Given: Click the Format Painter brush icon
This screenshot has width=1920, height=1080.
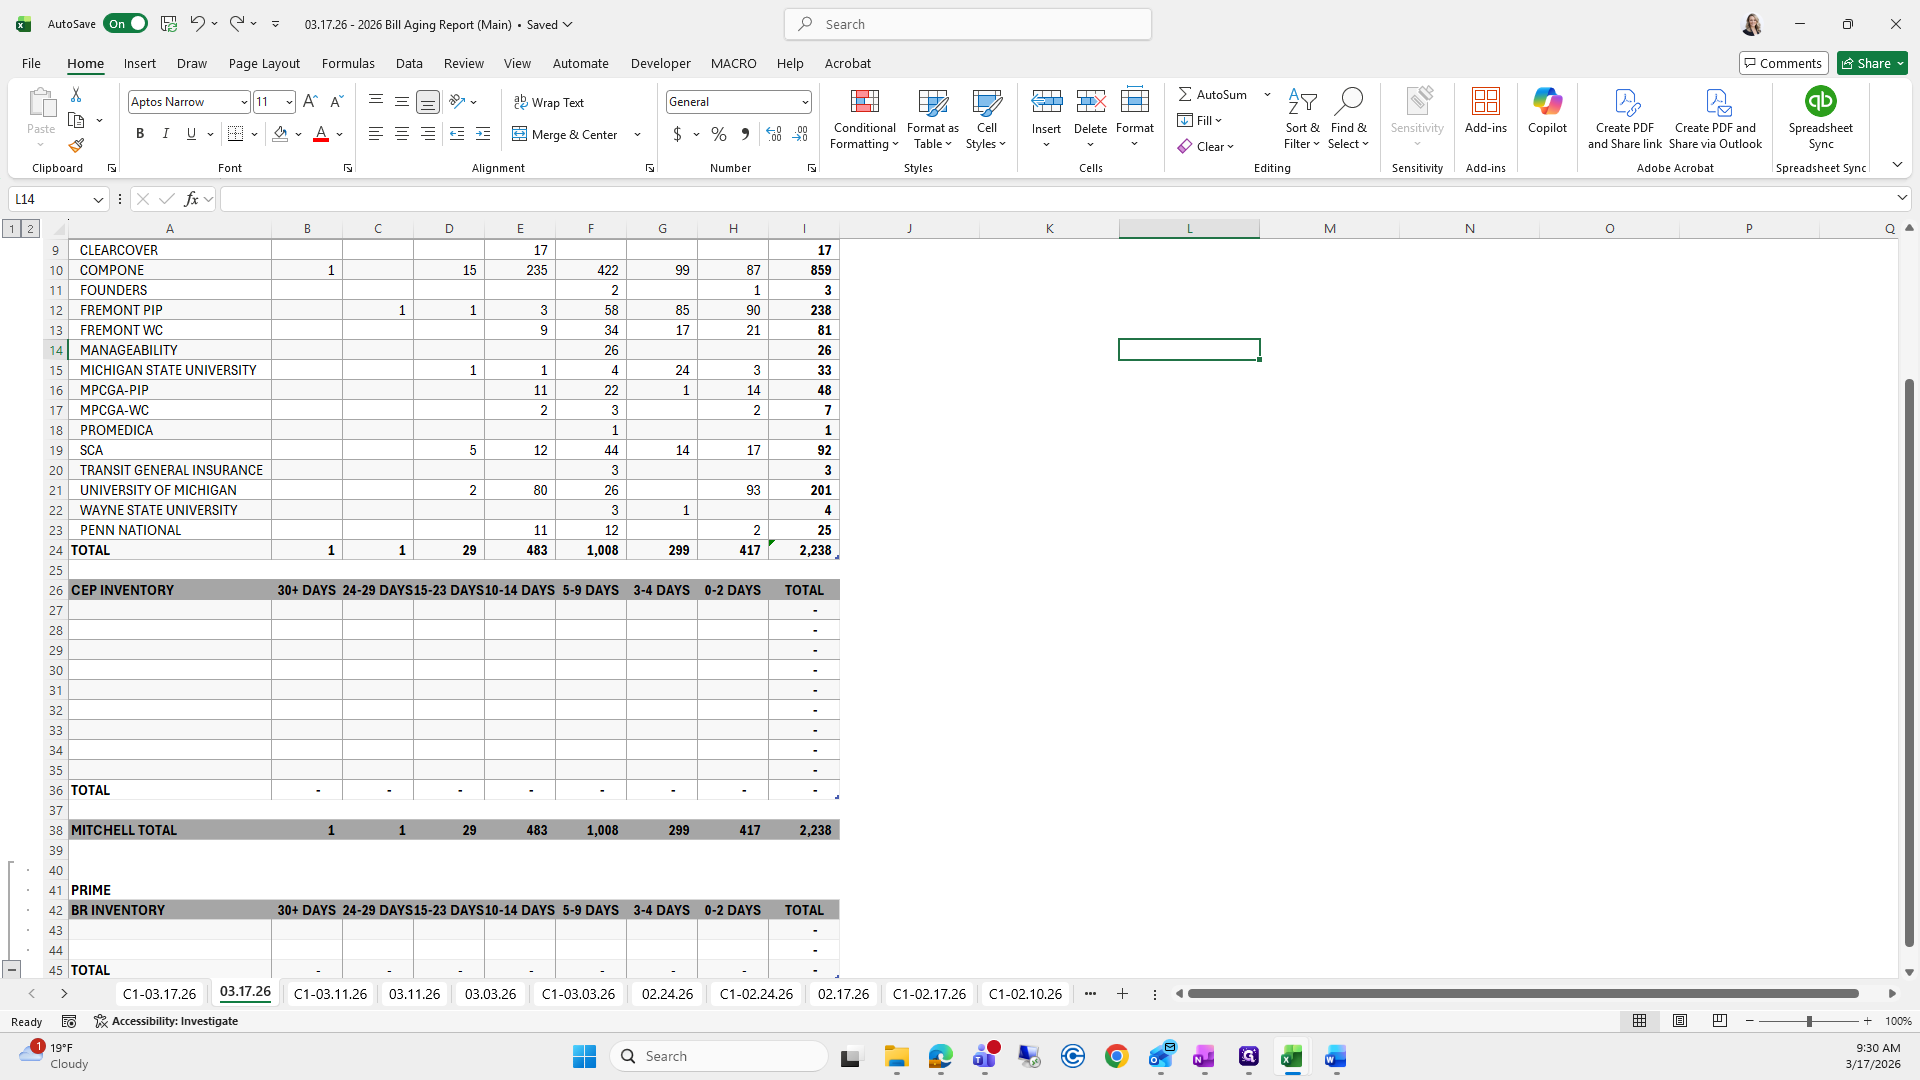Looking at the screenshot, I should 76,146.
